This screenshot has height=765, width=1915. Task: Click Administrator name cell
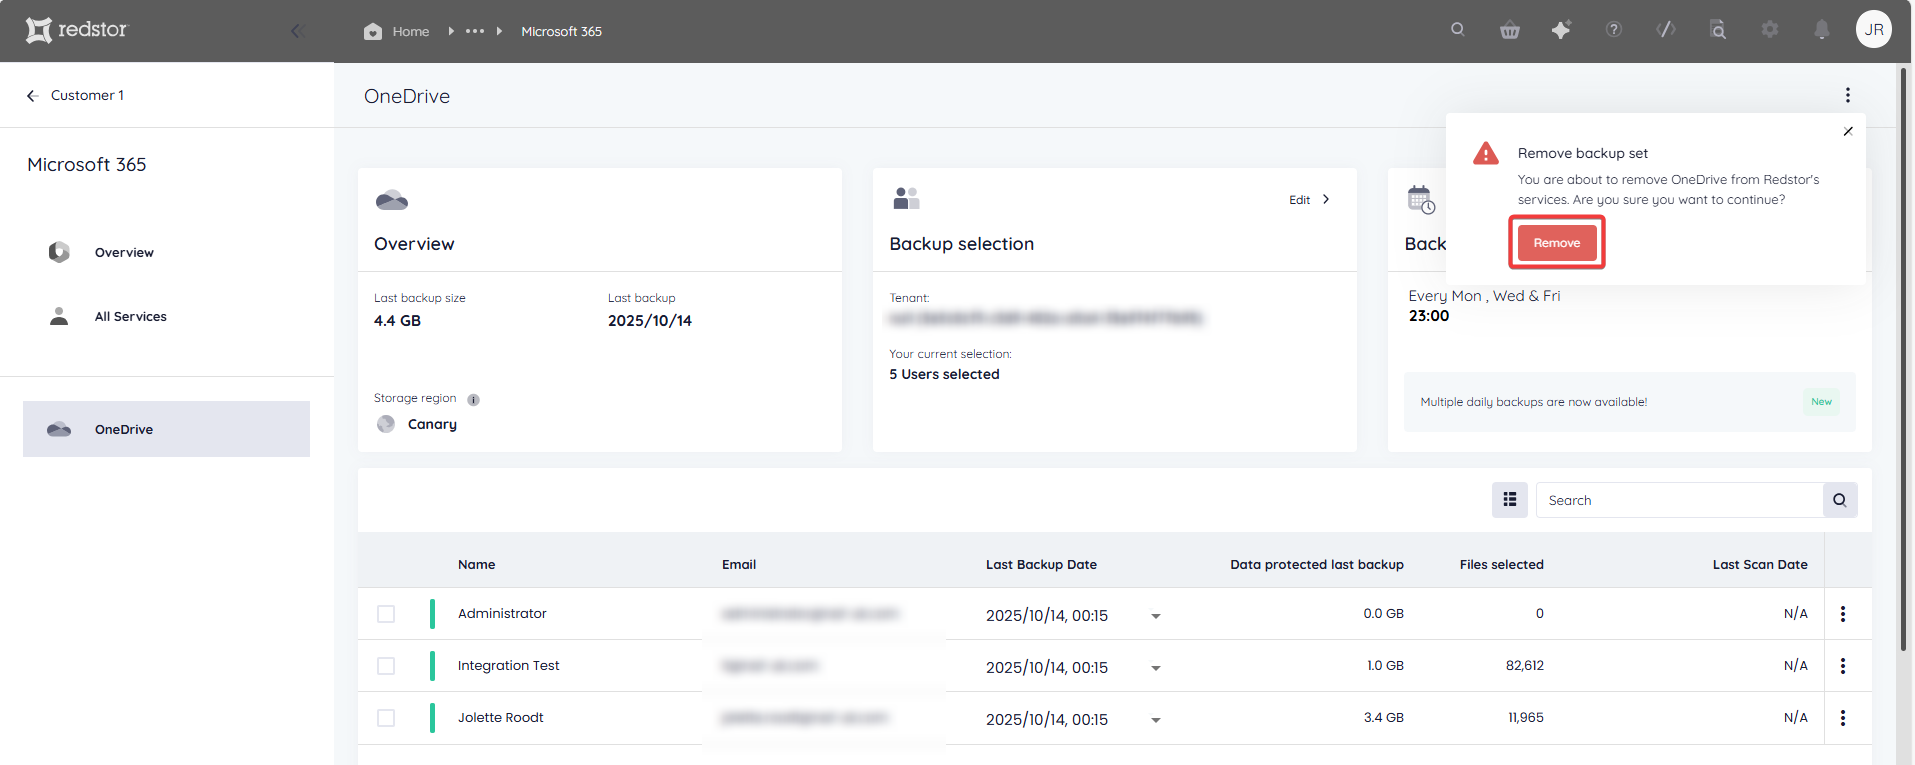[502, 613]
